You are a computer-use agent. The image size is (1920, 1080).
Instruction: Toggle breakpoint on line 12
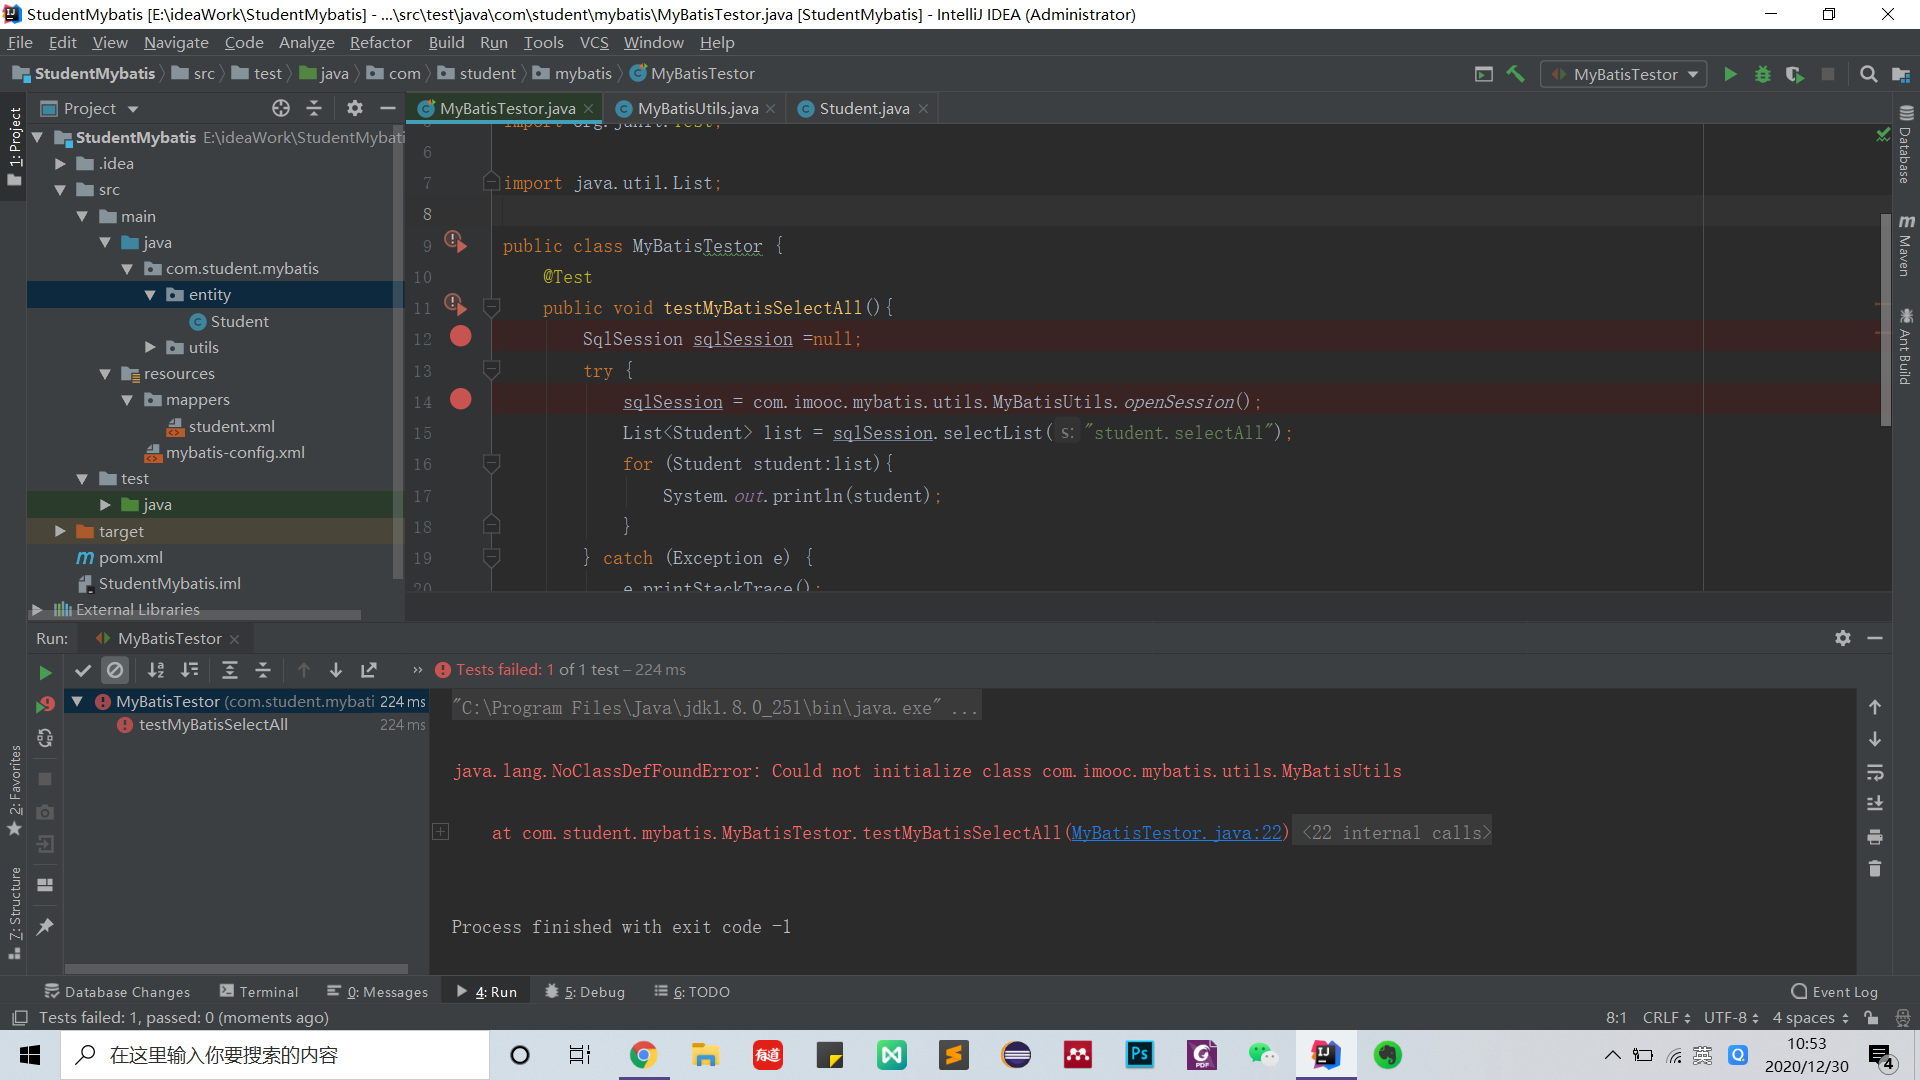tap(460, 337)
